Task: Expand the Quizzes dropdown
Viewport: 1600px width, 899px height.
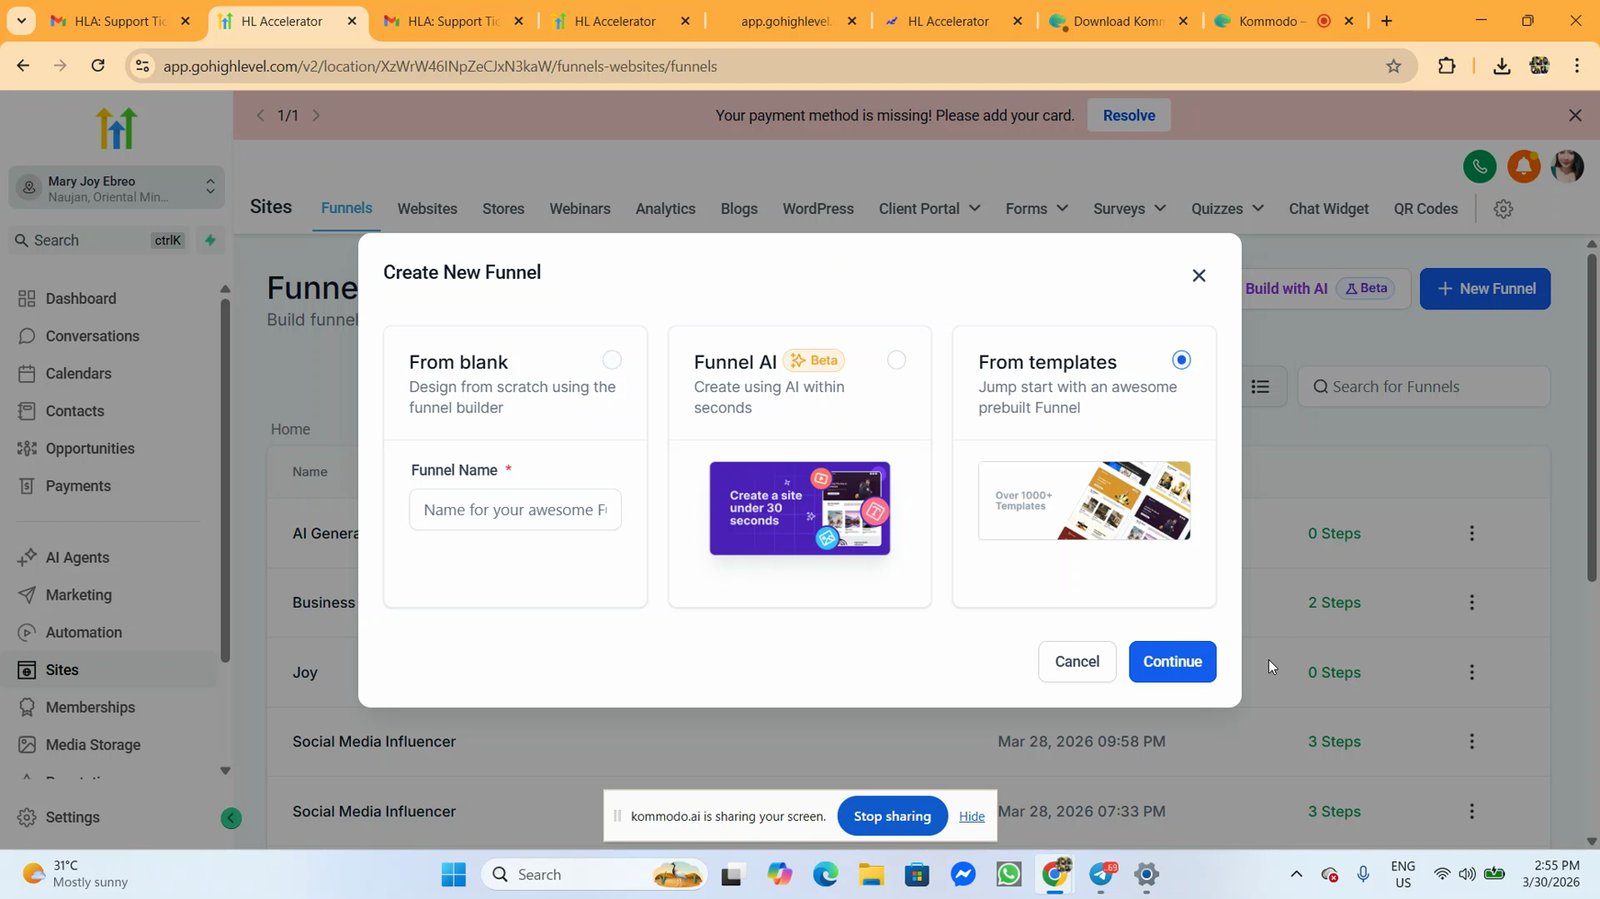Action: (1228, 209)
